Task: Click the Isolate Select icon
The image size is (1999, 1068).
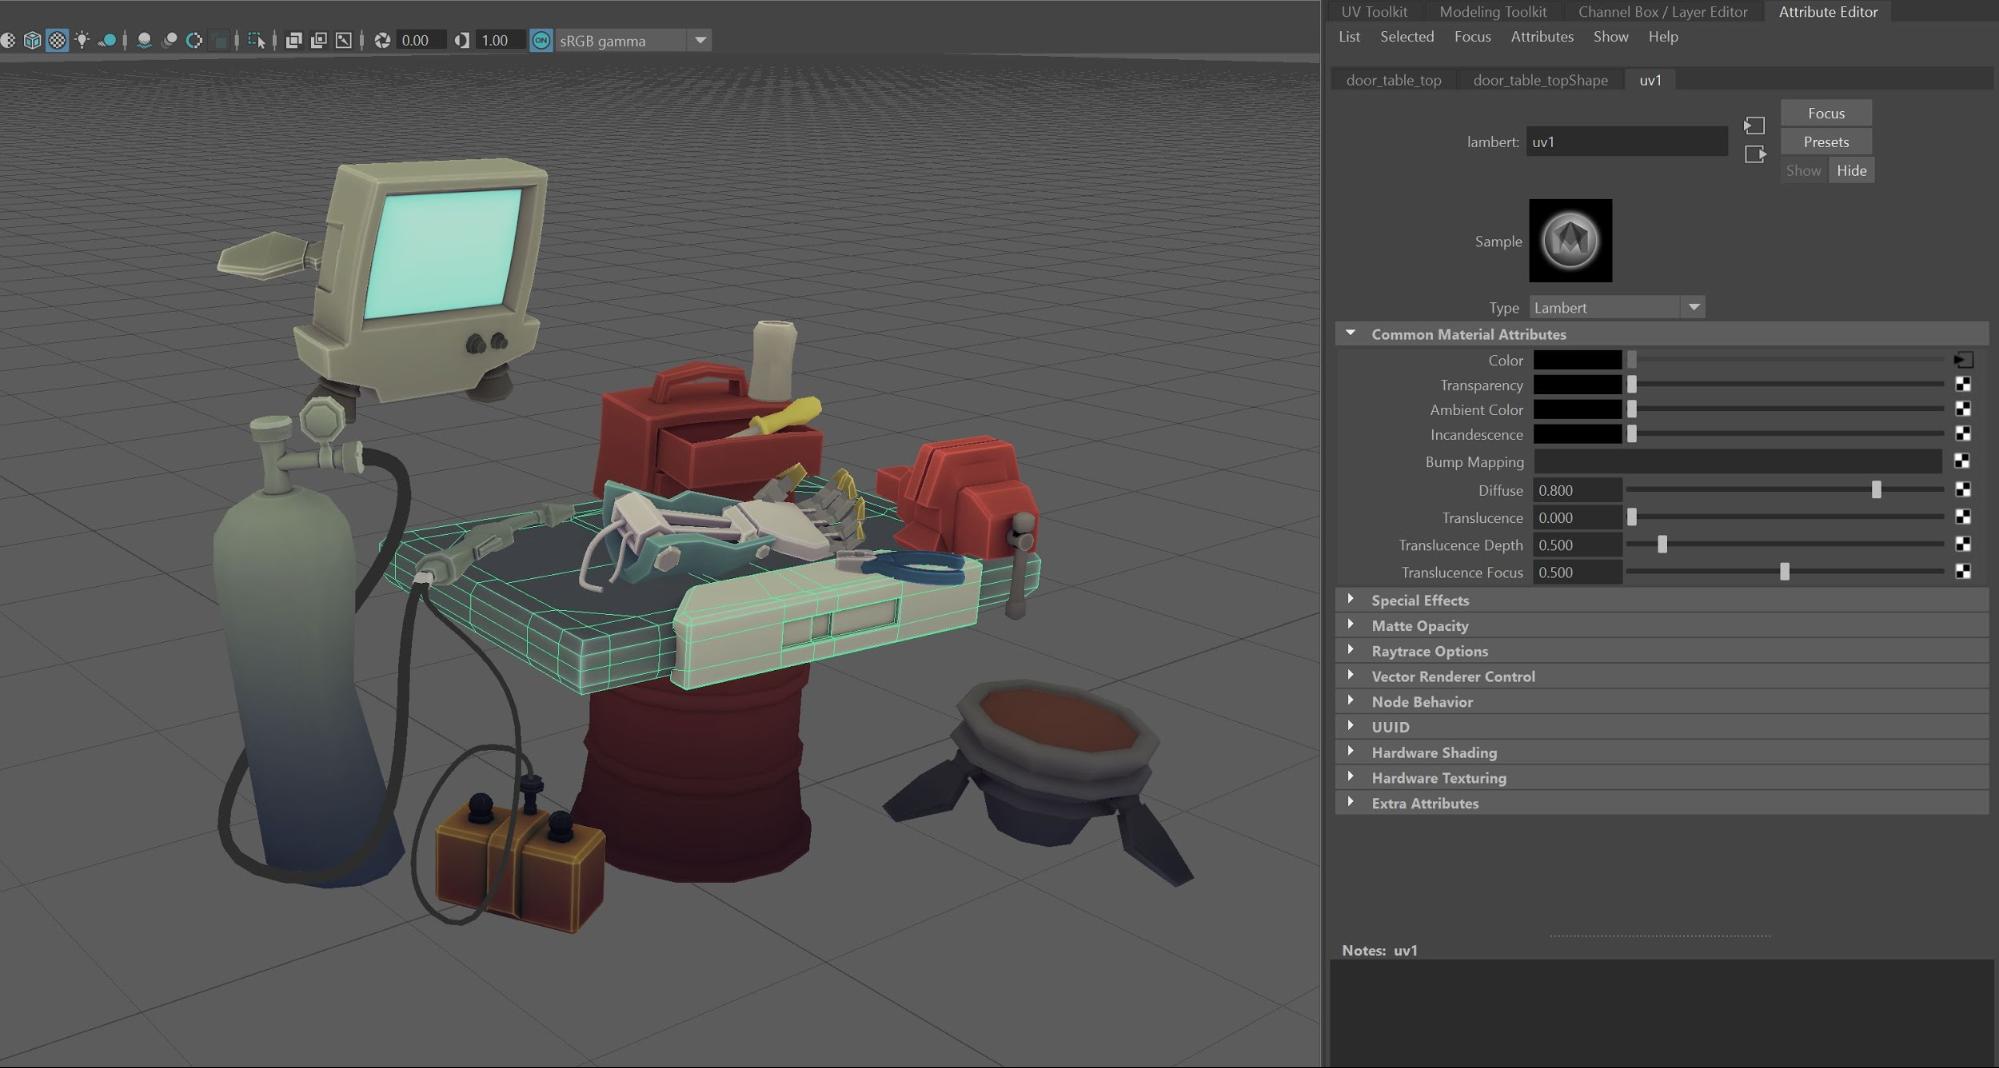Action: pos(256,40)
